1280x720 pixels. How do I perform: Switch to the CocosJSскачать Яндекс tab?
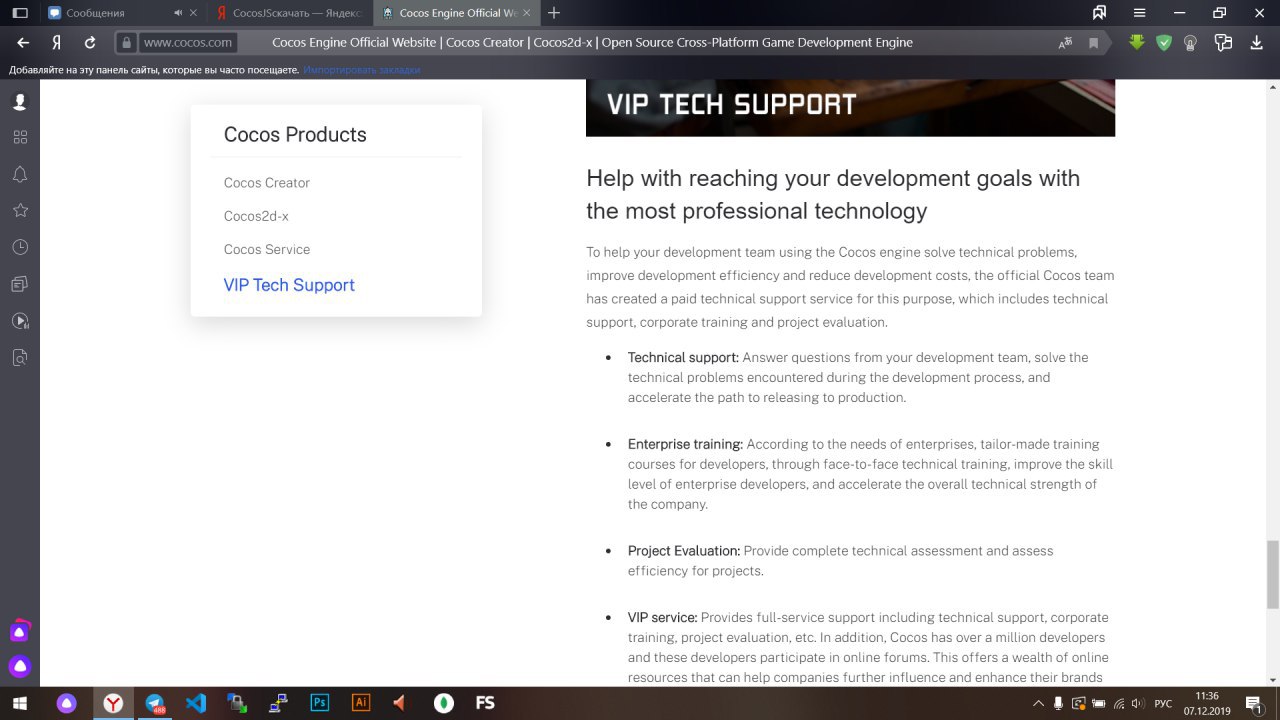coord(289,13)
